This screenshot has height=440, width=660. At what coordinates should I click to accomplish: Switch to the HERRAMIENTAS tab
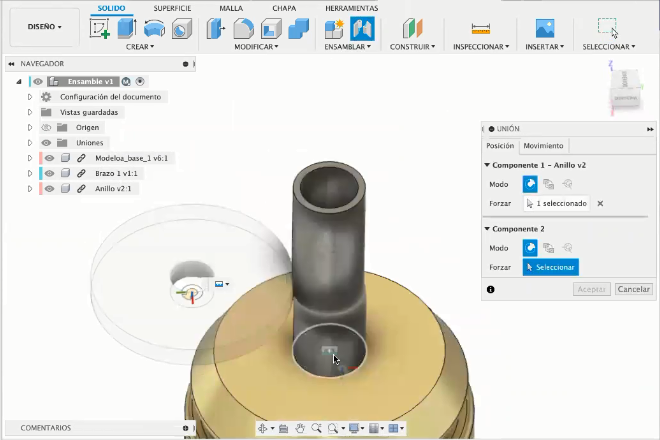351,8
